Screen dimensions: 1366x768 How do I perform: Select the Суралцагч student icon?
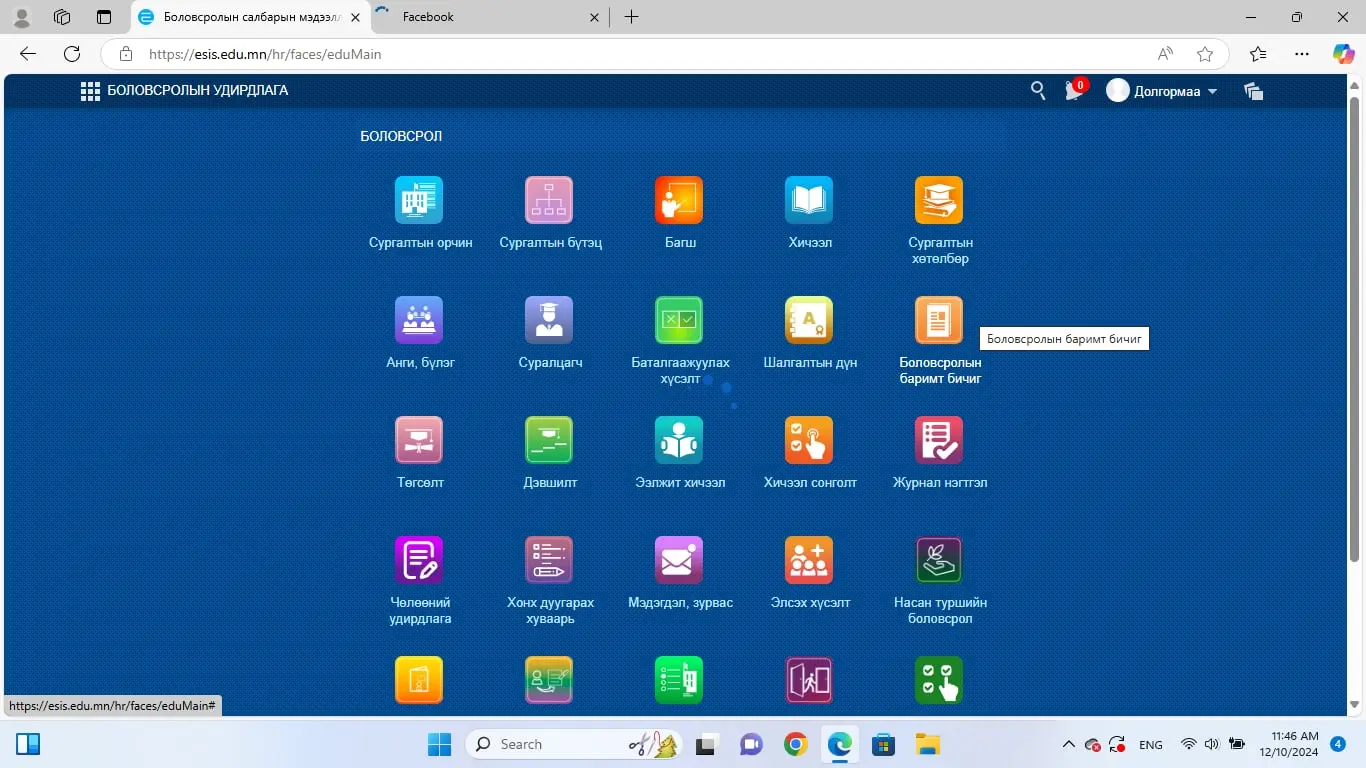[549, 320]
